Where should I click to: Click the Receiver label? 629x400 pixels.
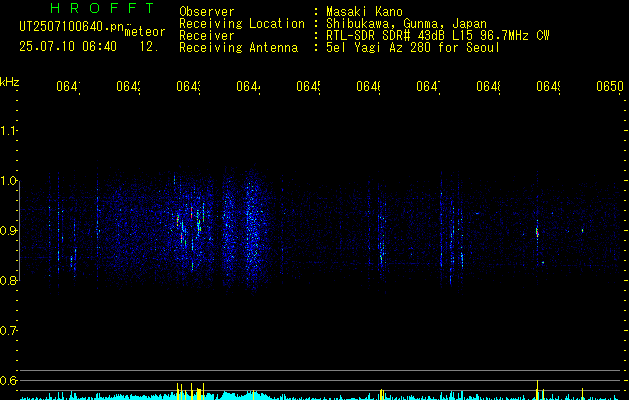(x=207, y=36)
